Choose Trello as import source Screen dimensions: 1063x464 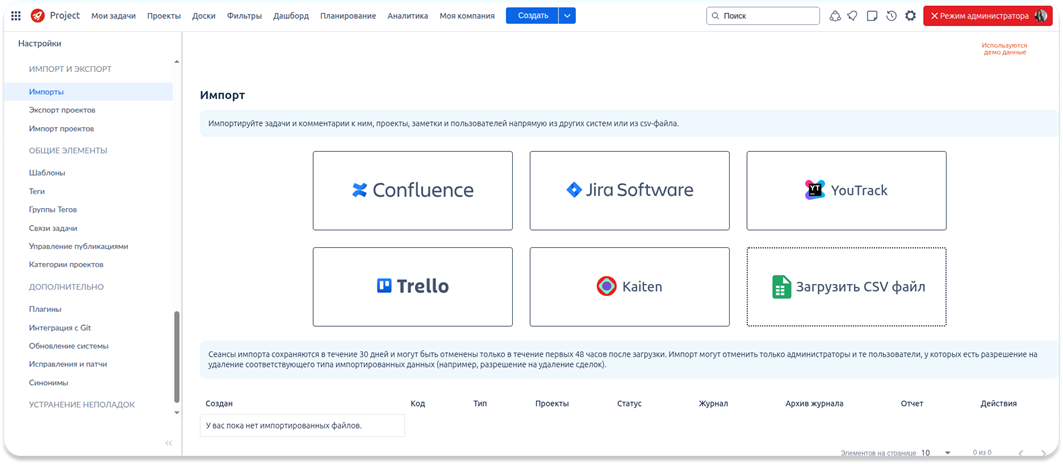pos(412,287)
